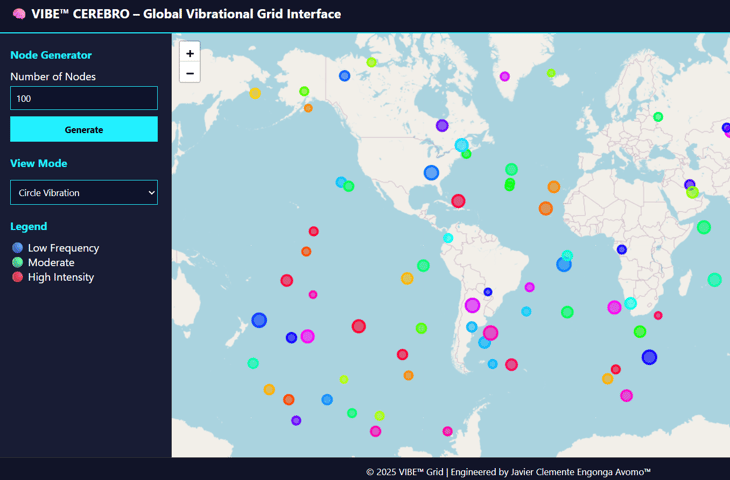The image size is (730, 480).
Task: Click the cyan node near Colombia
Action: [x=448, y=238]
